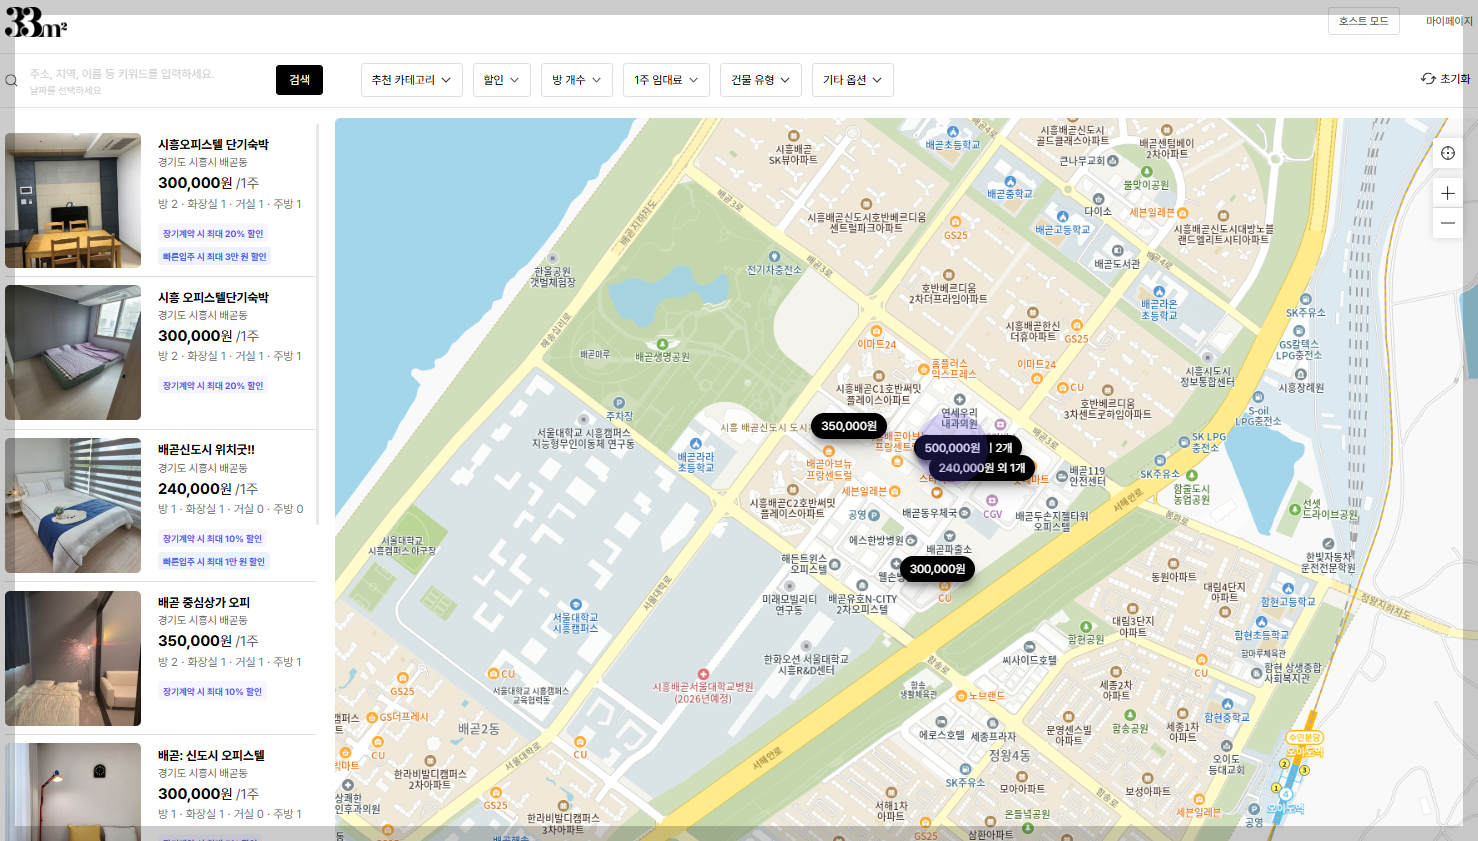Screen dimensions: 1478x841
Task: Click the 배곧우체국 post office pin
Action: click(966, 512)
